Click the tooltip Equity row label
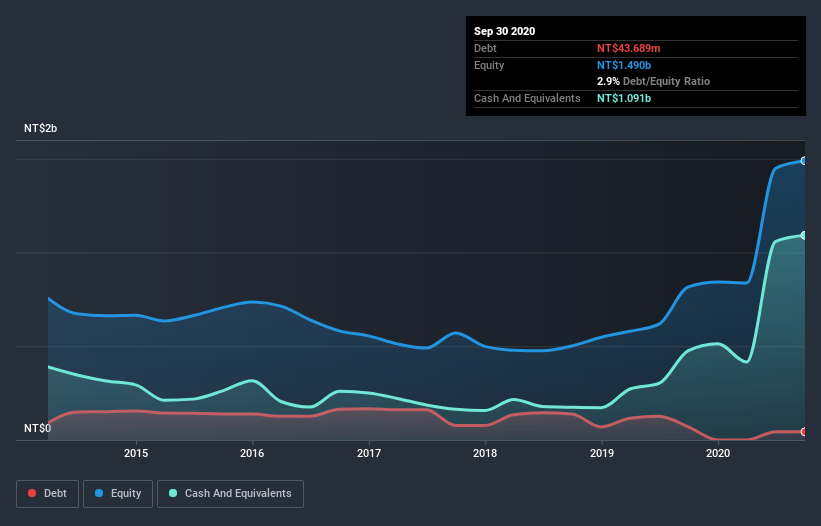 click(x=489, y=65)
